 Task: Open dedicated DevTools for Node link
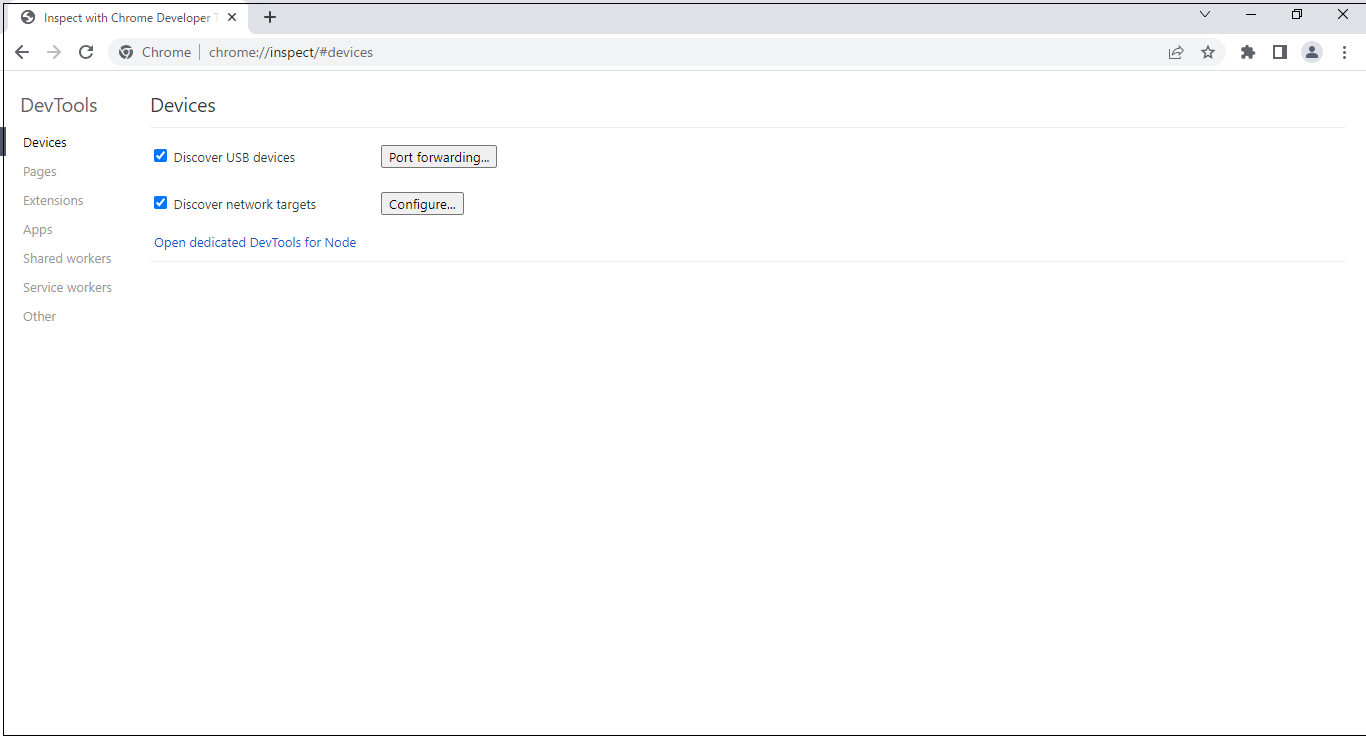click(255, 242)
